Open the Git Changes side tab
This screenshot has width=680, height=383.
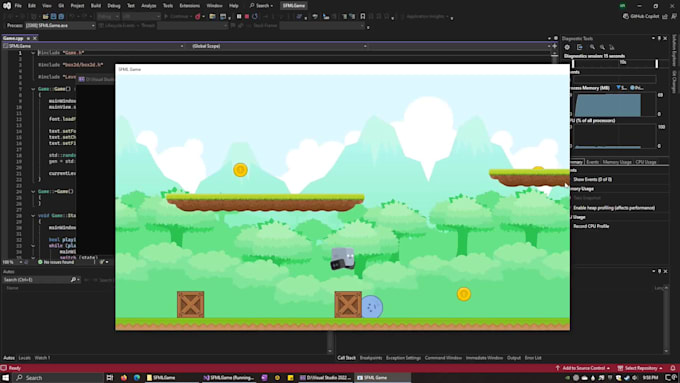pyautogui.click(x=674, y=82)
